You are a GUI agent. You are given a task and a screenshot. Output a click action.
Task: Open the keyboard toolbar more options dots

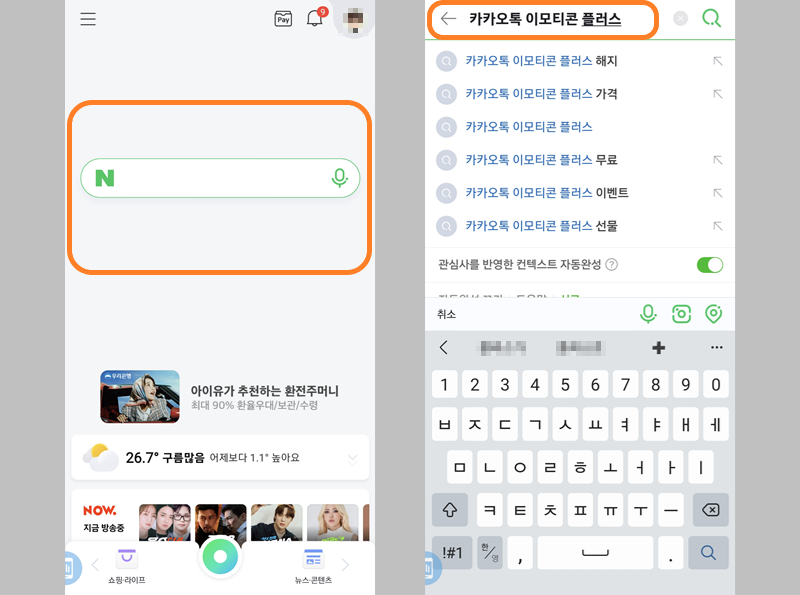click(716, 348)
